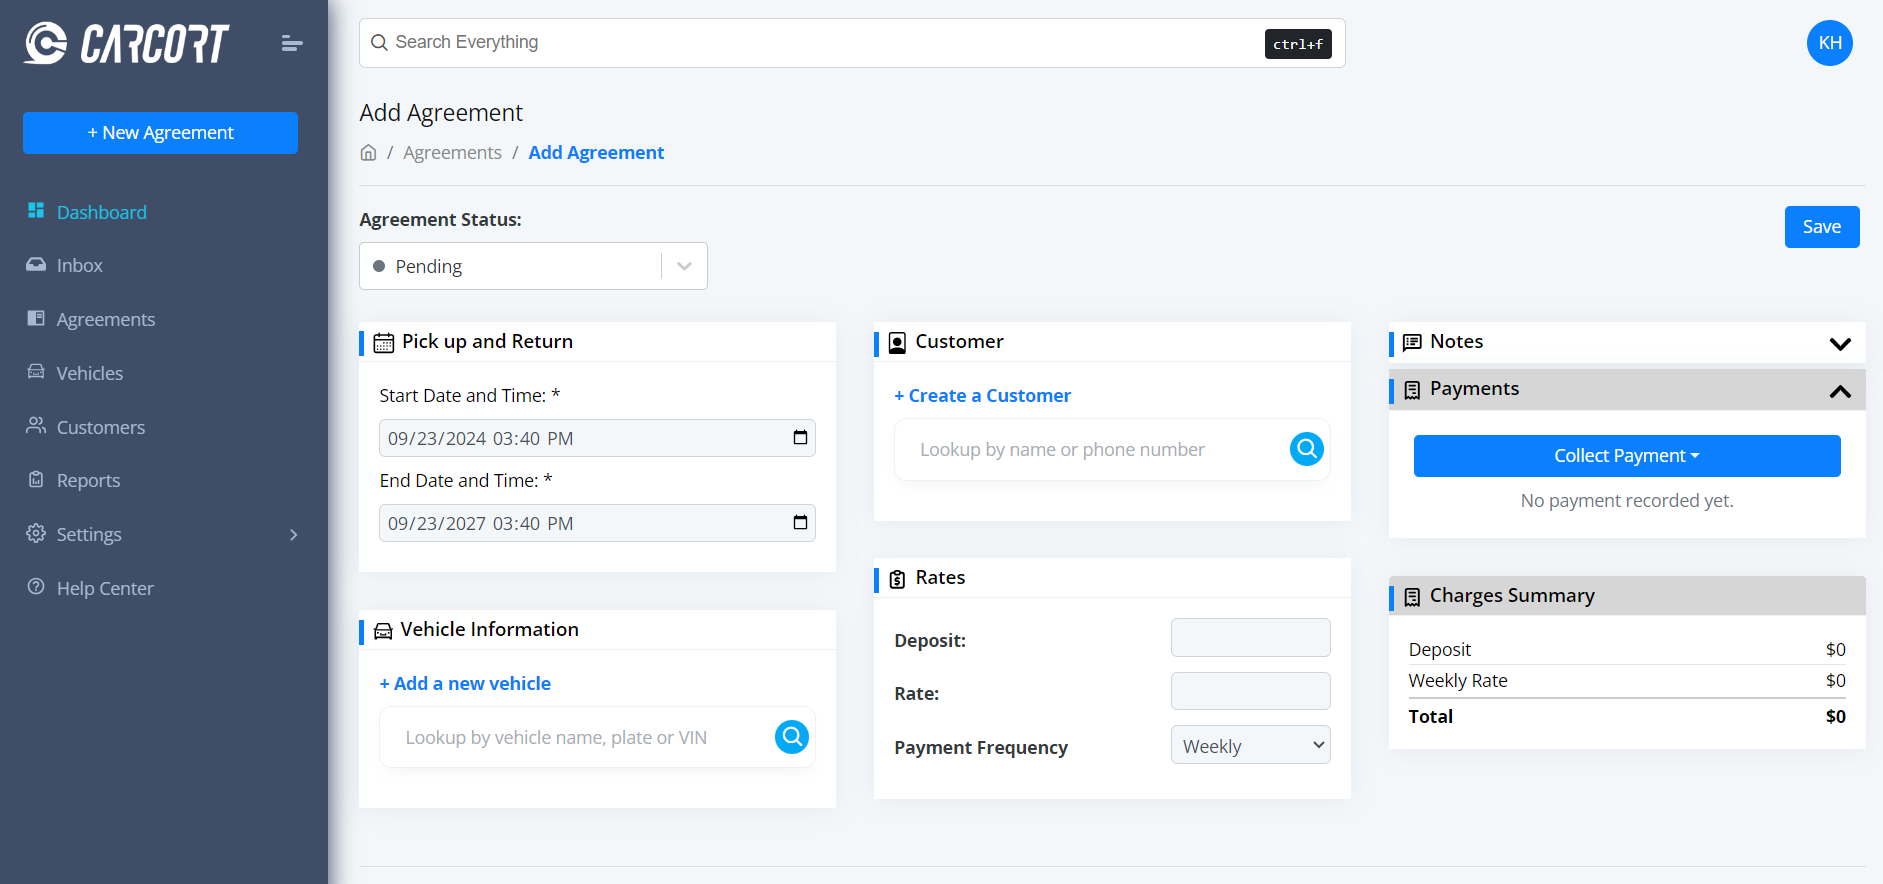Open the Payment Frequency dropdown
1883x884 pixels.
point(1250,745)
